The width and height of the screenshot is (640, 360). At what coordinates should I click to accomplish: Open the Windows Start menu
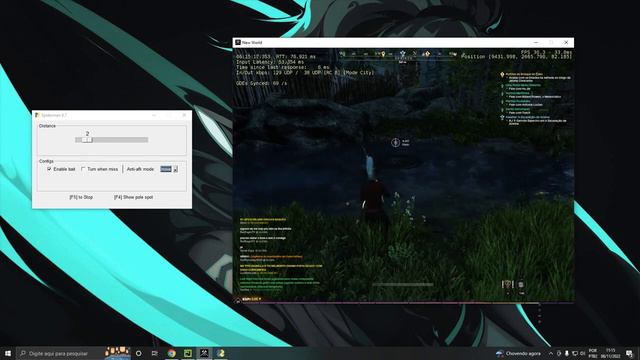pos(7,353)
